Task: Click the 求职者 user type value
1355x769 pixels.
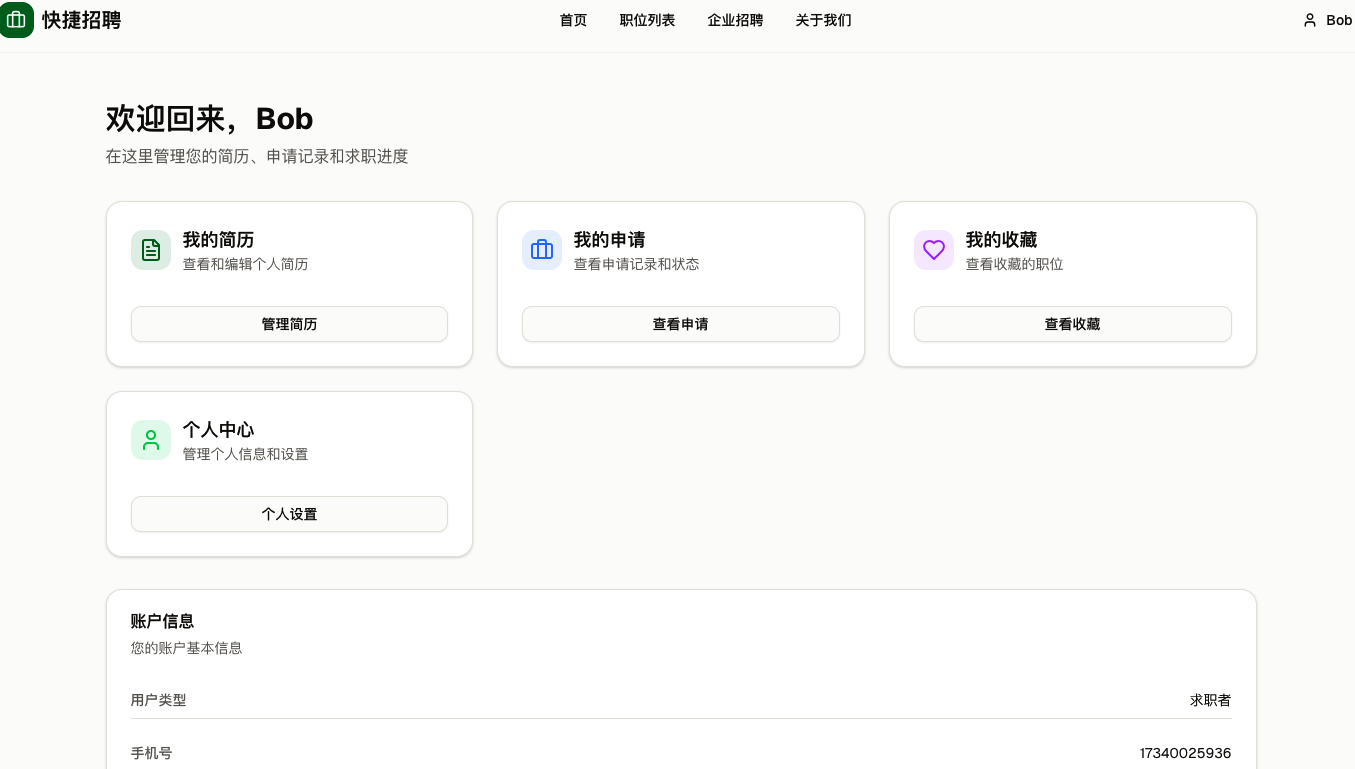Action: pos(1210,700)
